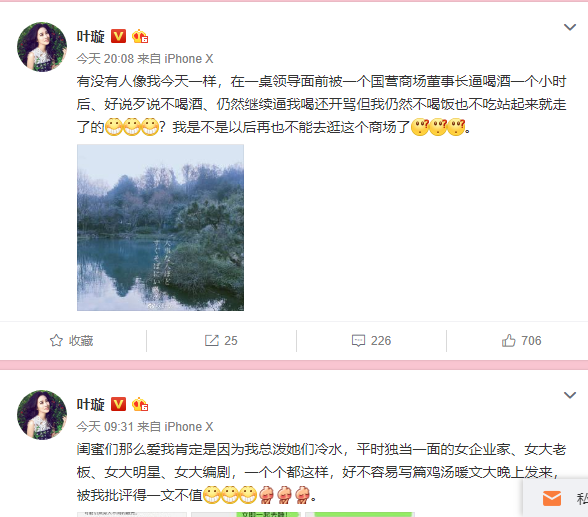Open first post timestamp 今天 20:08

[x=105, y=59]
